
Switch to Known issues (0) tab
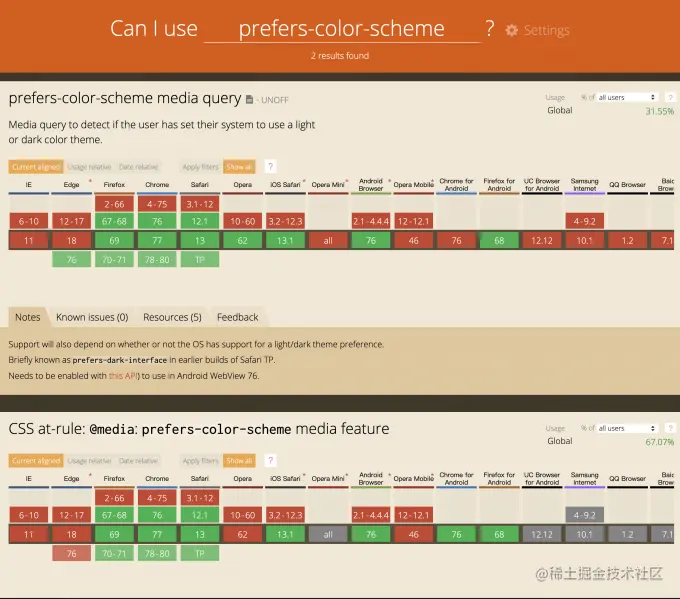92,317
